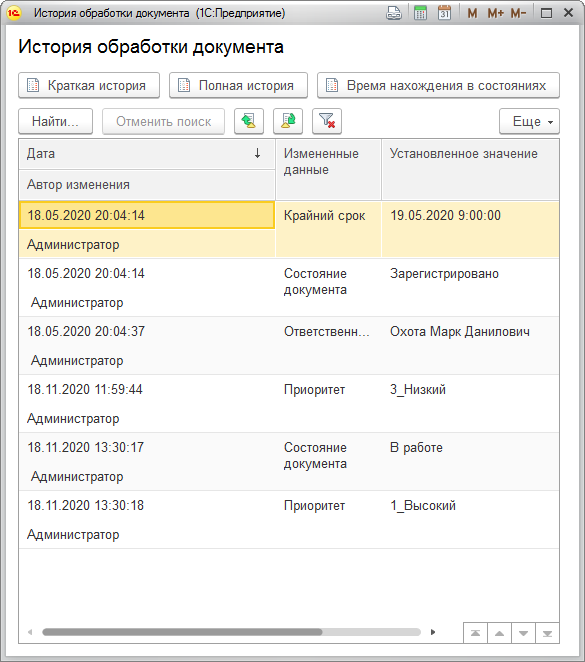Clear filters with the funnel red-cross icon

327,121
